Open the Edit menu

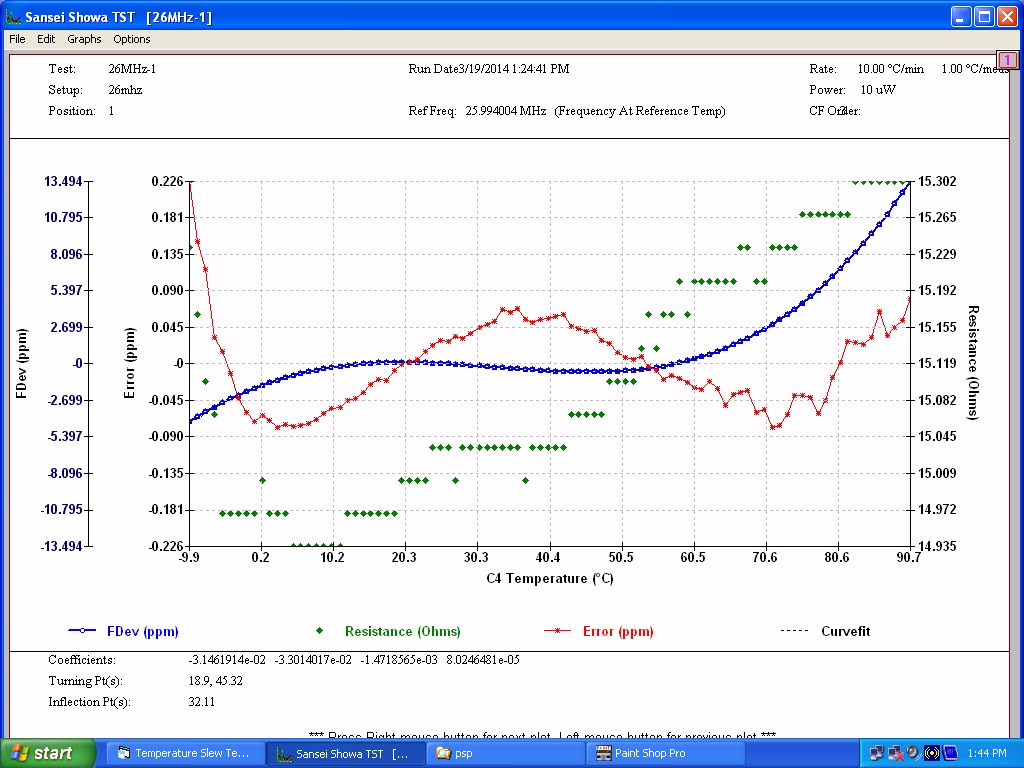point(46,39)
